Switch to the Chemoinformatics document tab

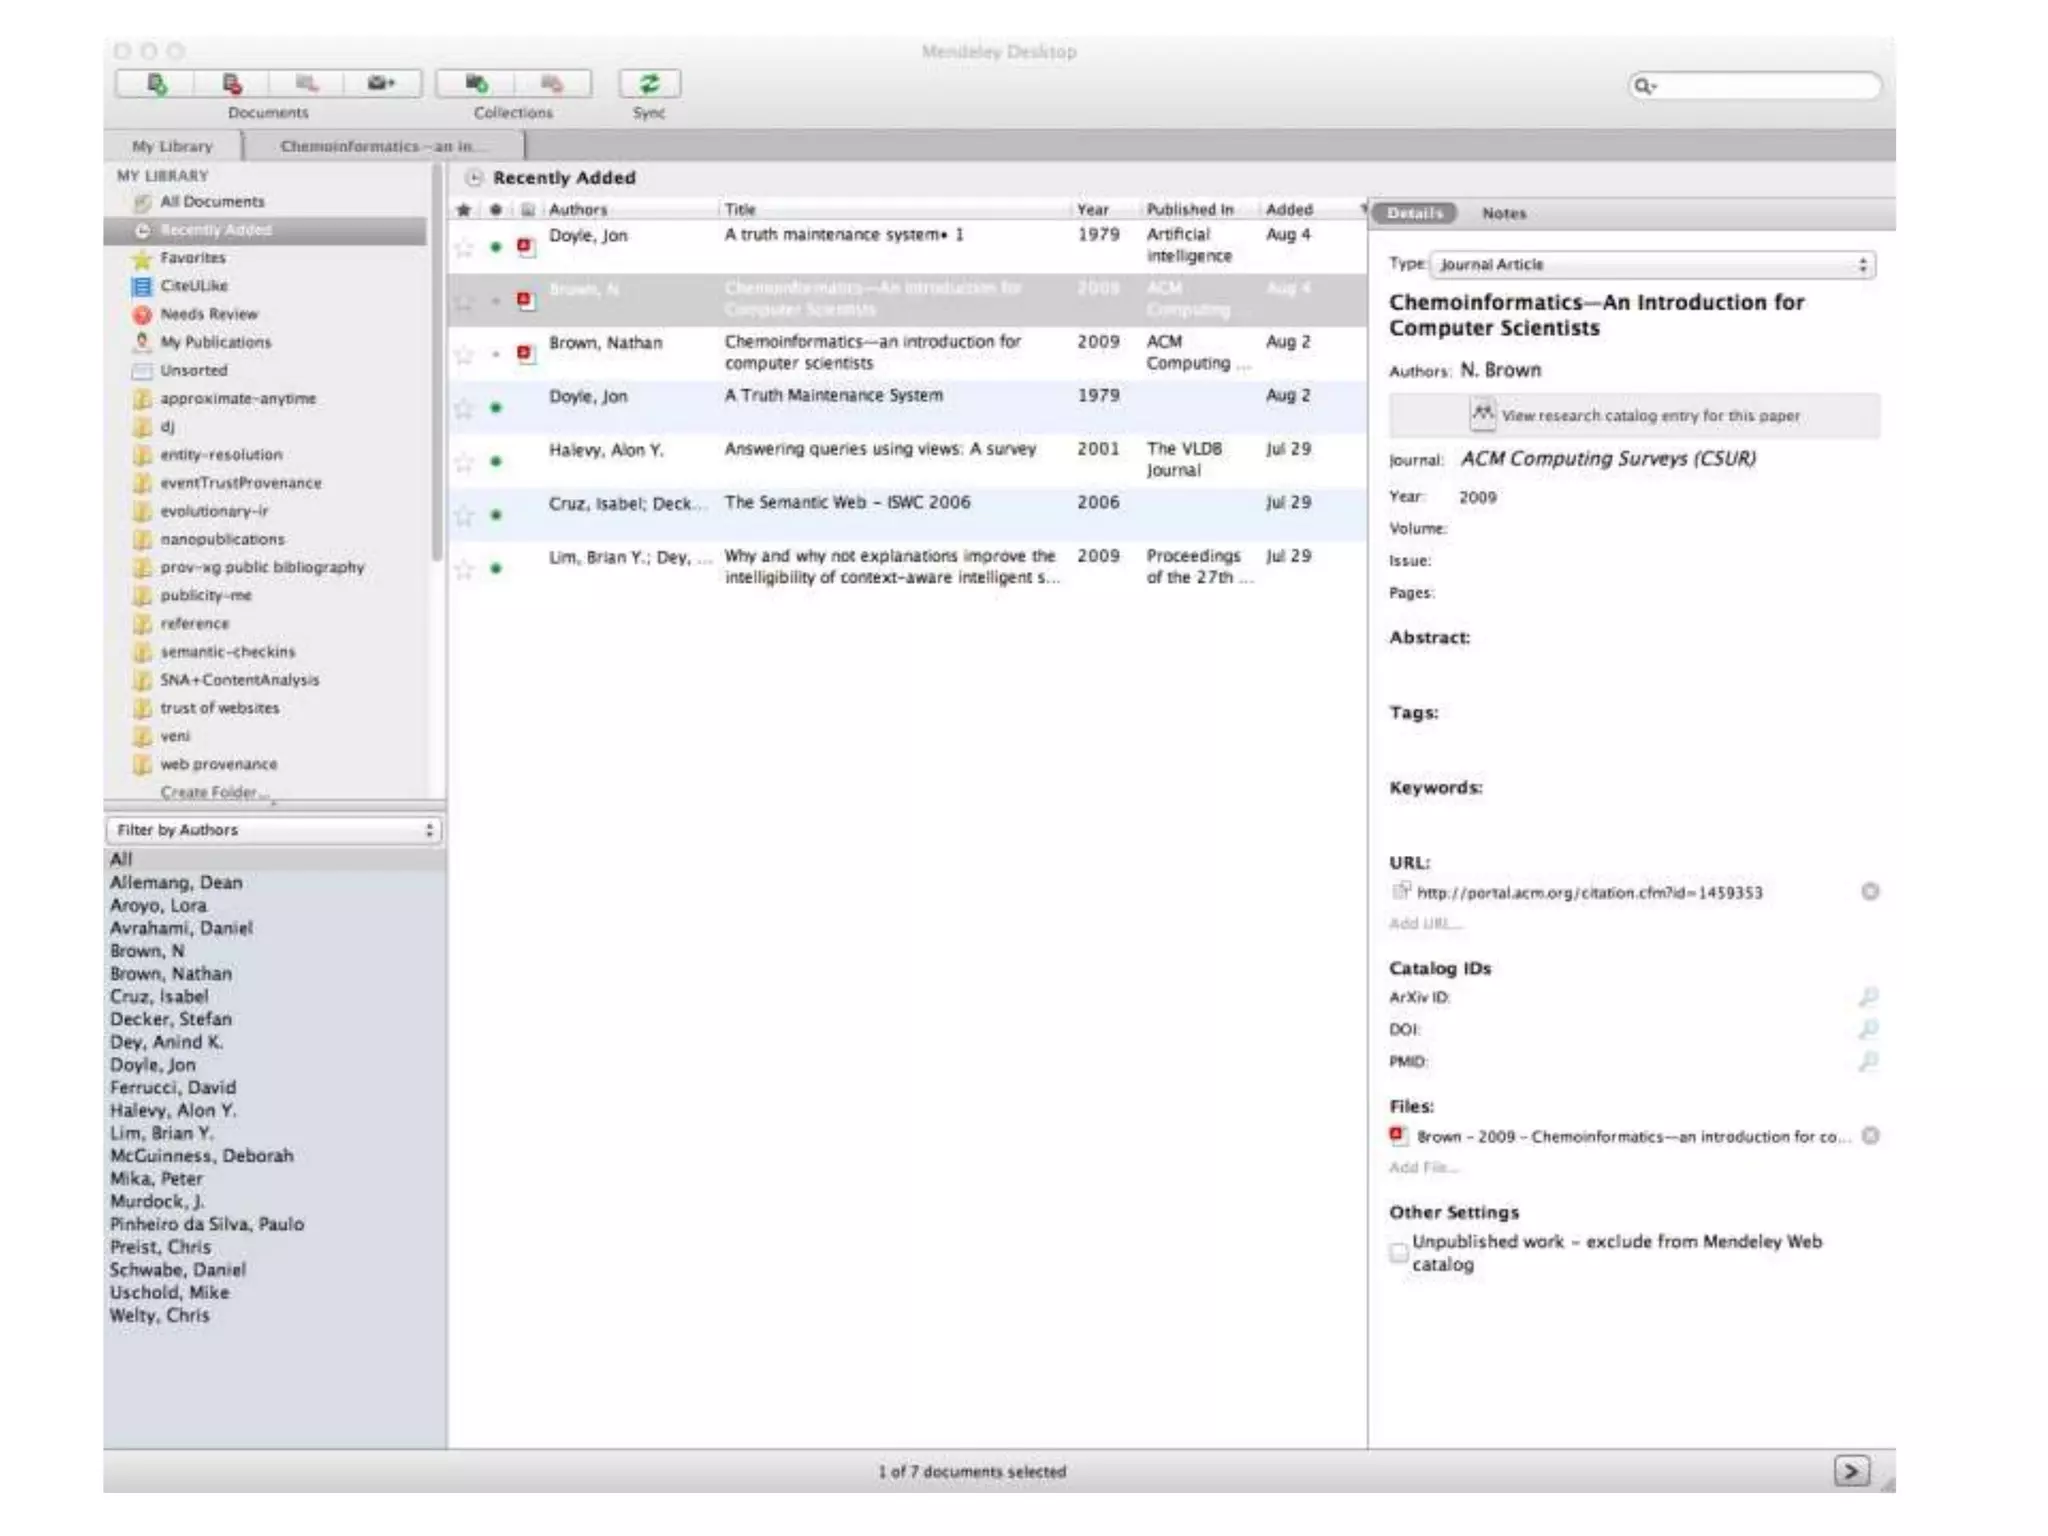[380, 146]
